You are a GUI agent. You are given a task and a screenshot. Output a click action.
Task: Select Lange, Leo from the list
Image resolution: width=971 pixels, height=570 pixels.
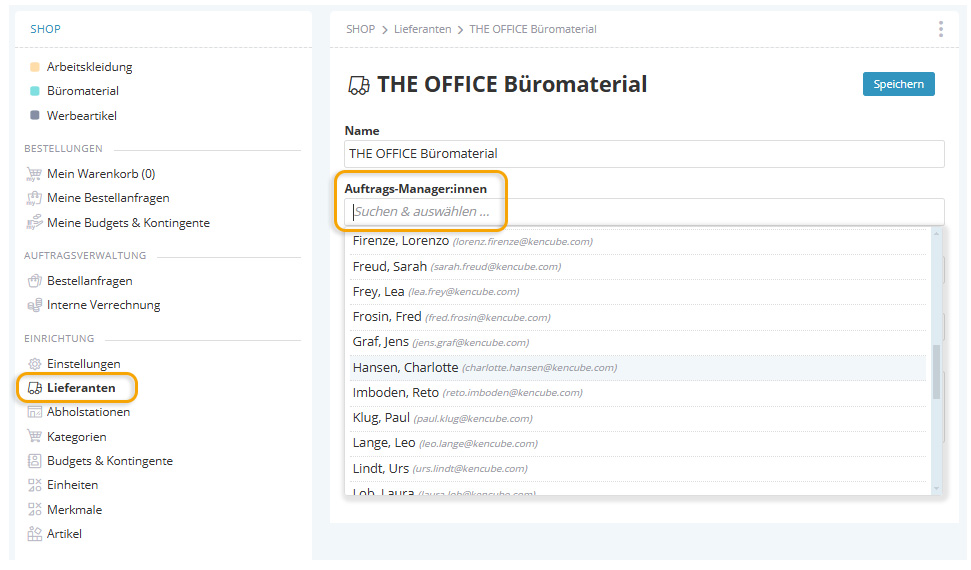tap(638, 444)
